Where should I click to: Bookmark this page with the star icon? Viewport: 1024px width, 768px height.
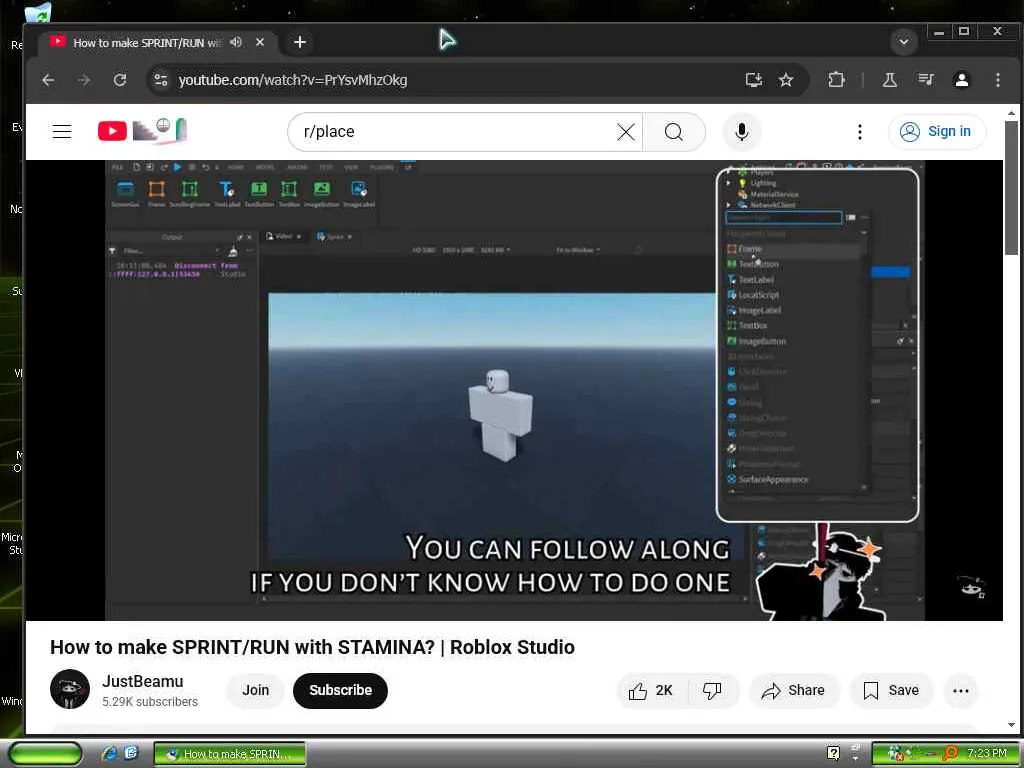[x=786, y=80]
